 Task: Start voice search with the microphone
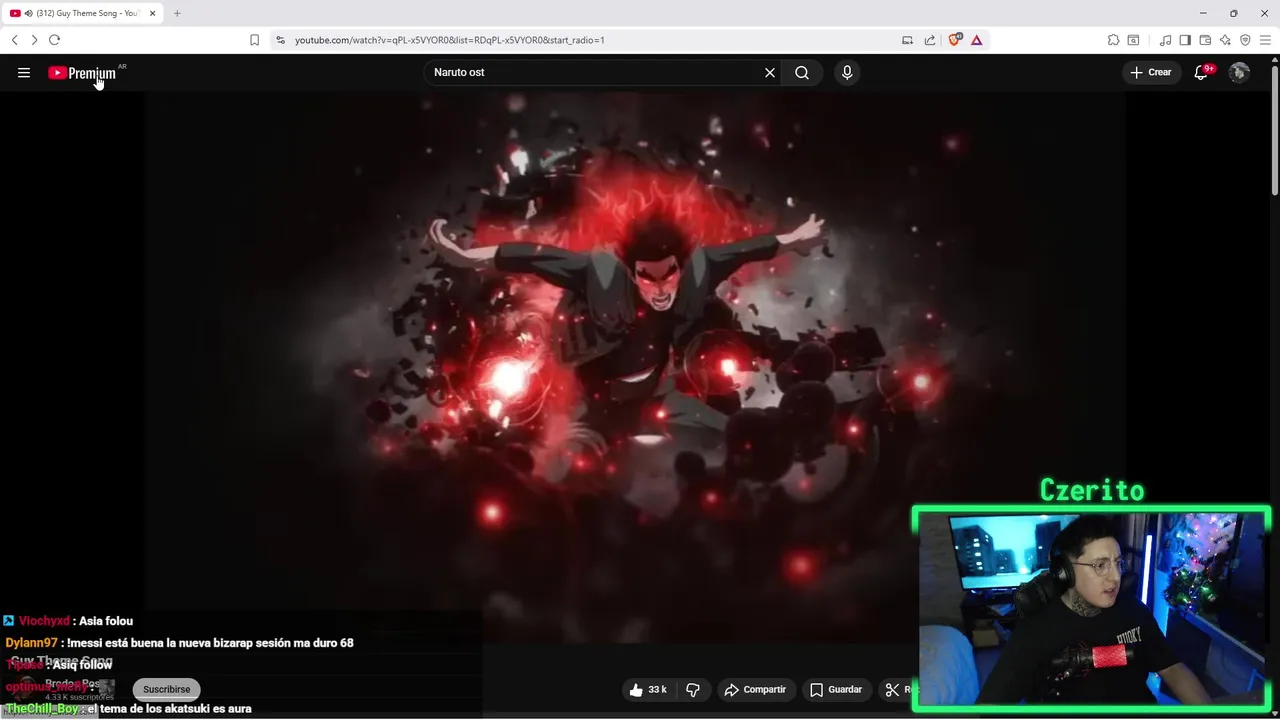(x=847, y=72)
